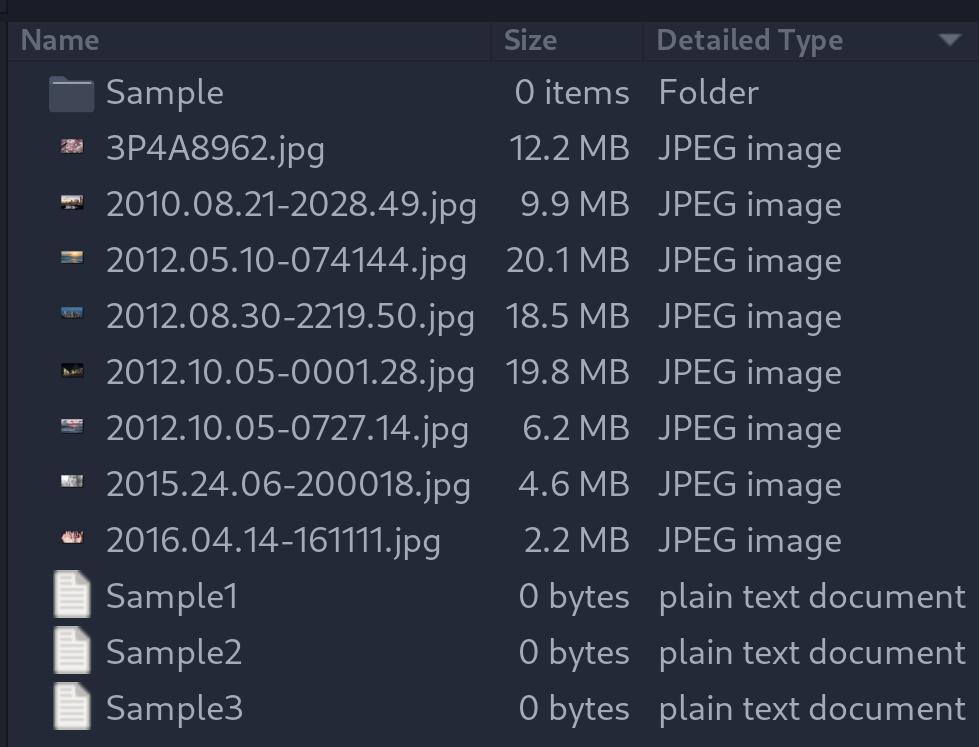Image resolution: width=979 pixels, height=747 pixels.
Task: Sort files by the Size column
Action: click(530, 40)
